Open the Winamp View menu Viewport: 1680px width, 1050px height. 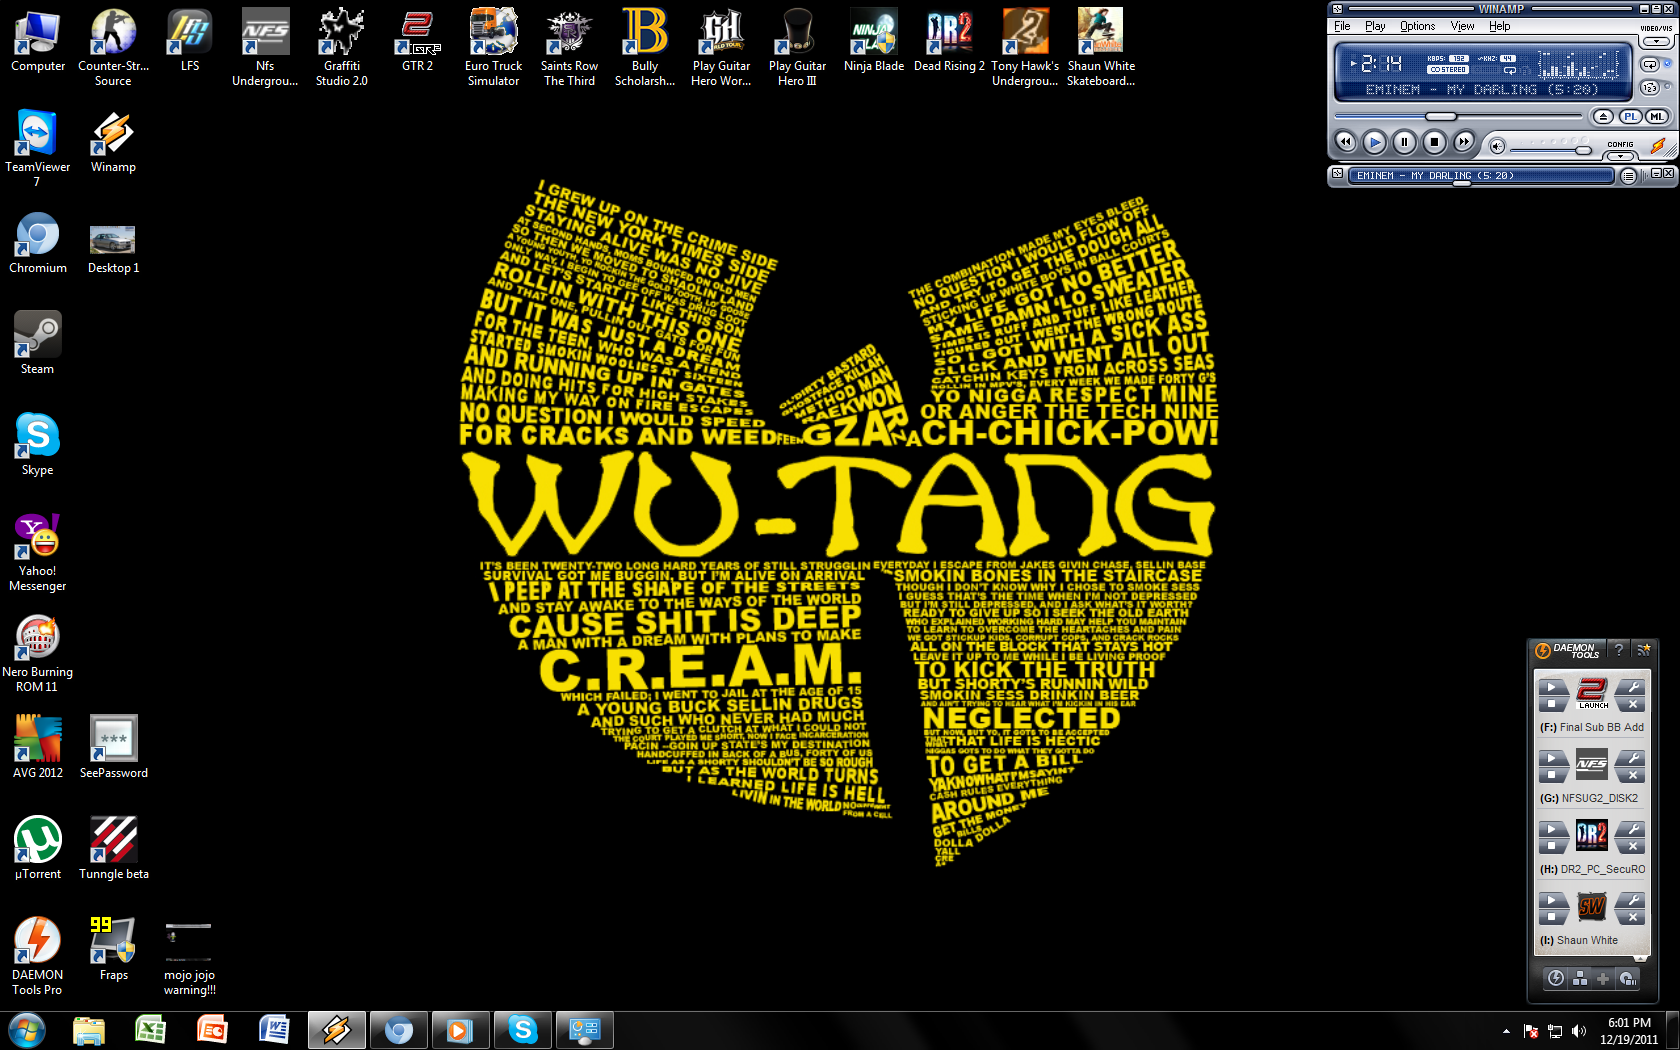tap(1462, 26)
